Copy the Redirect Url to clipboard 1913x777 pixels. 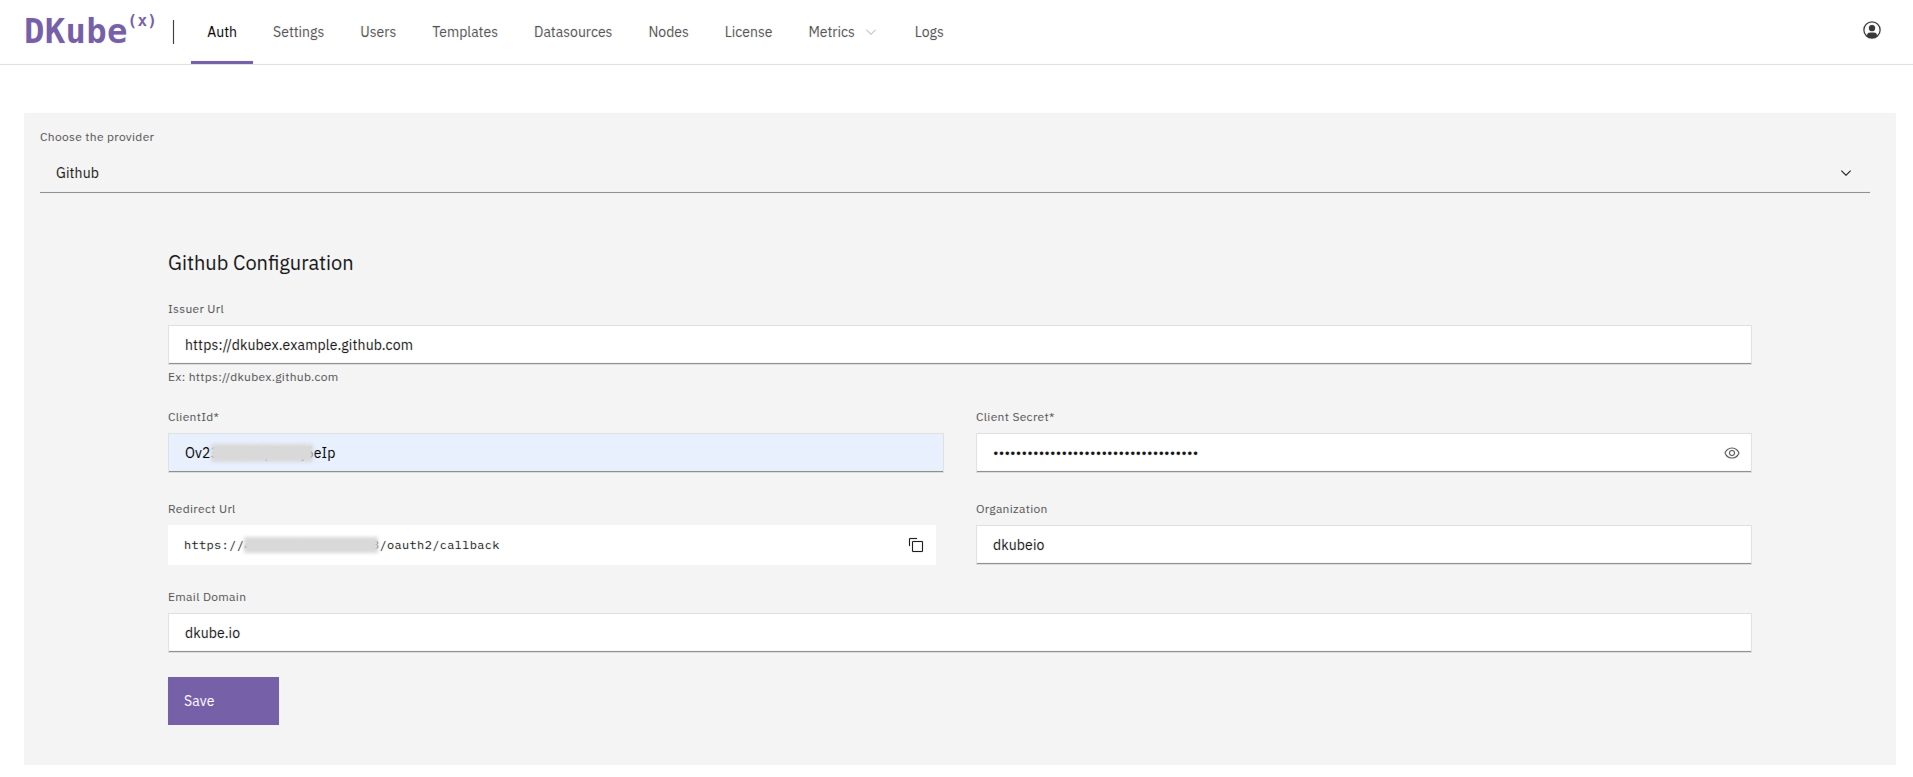(x=915, y=545)
